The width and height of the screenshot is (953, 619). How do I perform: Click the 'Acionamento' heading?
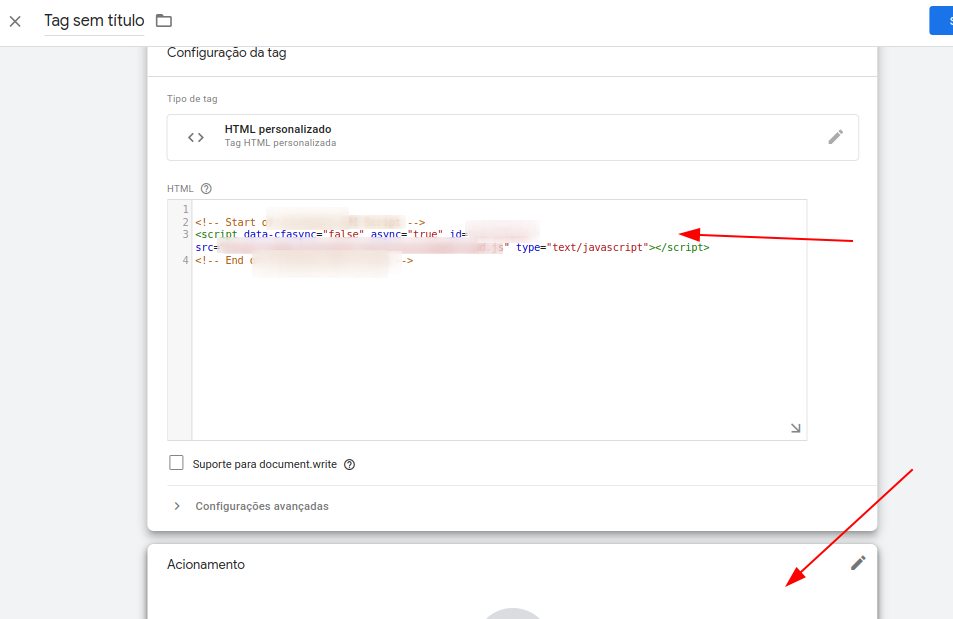(x=206, y=564)
